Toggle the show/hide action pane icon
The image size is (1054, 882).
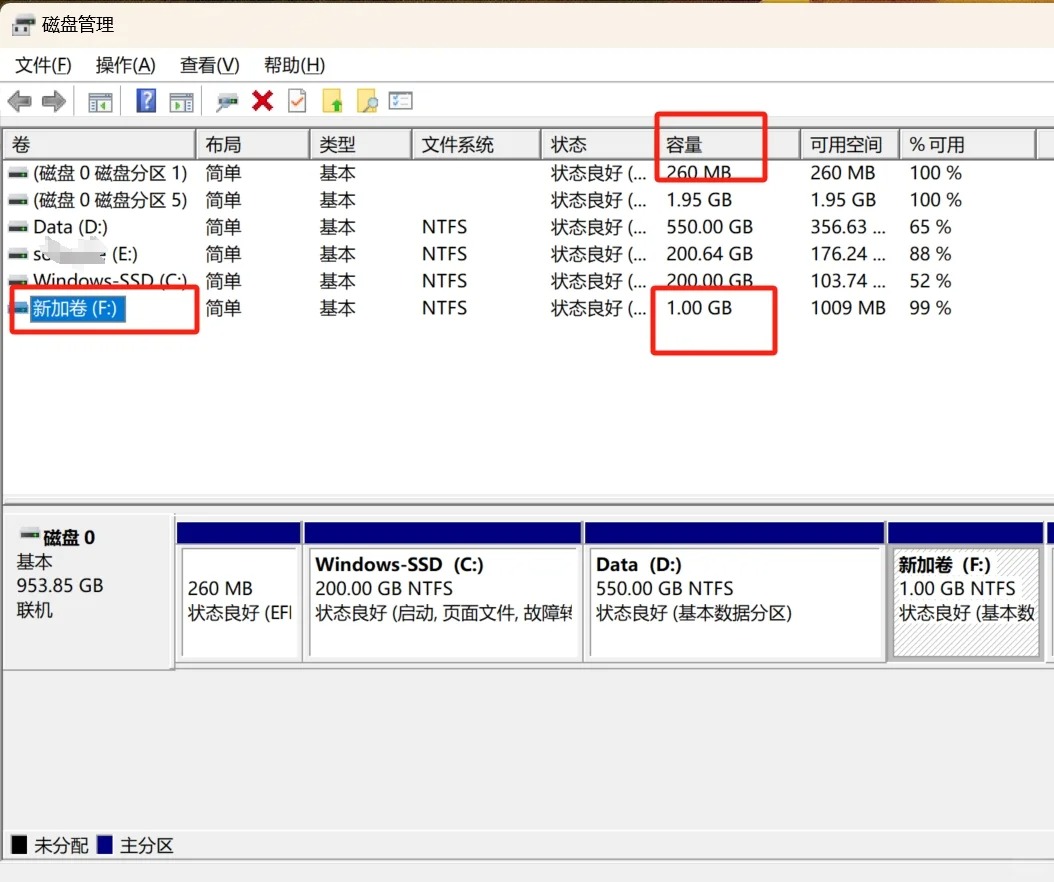[181, 102]
